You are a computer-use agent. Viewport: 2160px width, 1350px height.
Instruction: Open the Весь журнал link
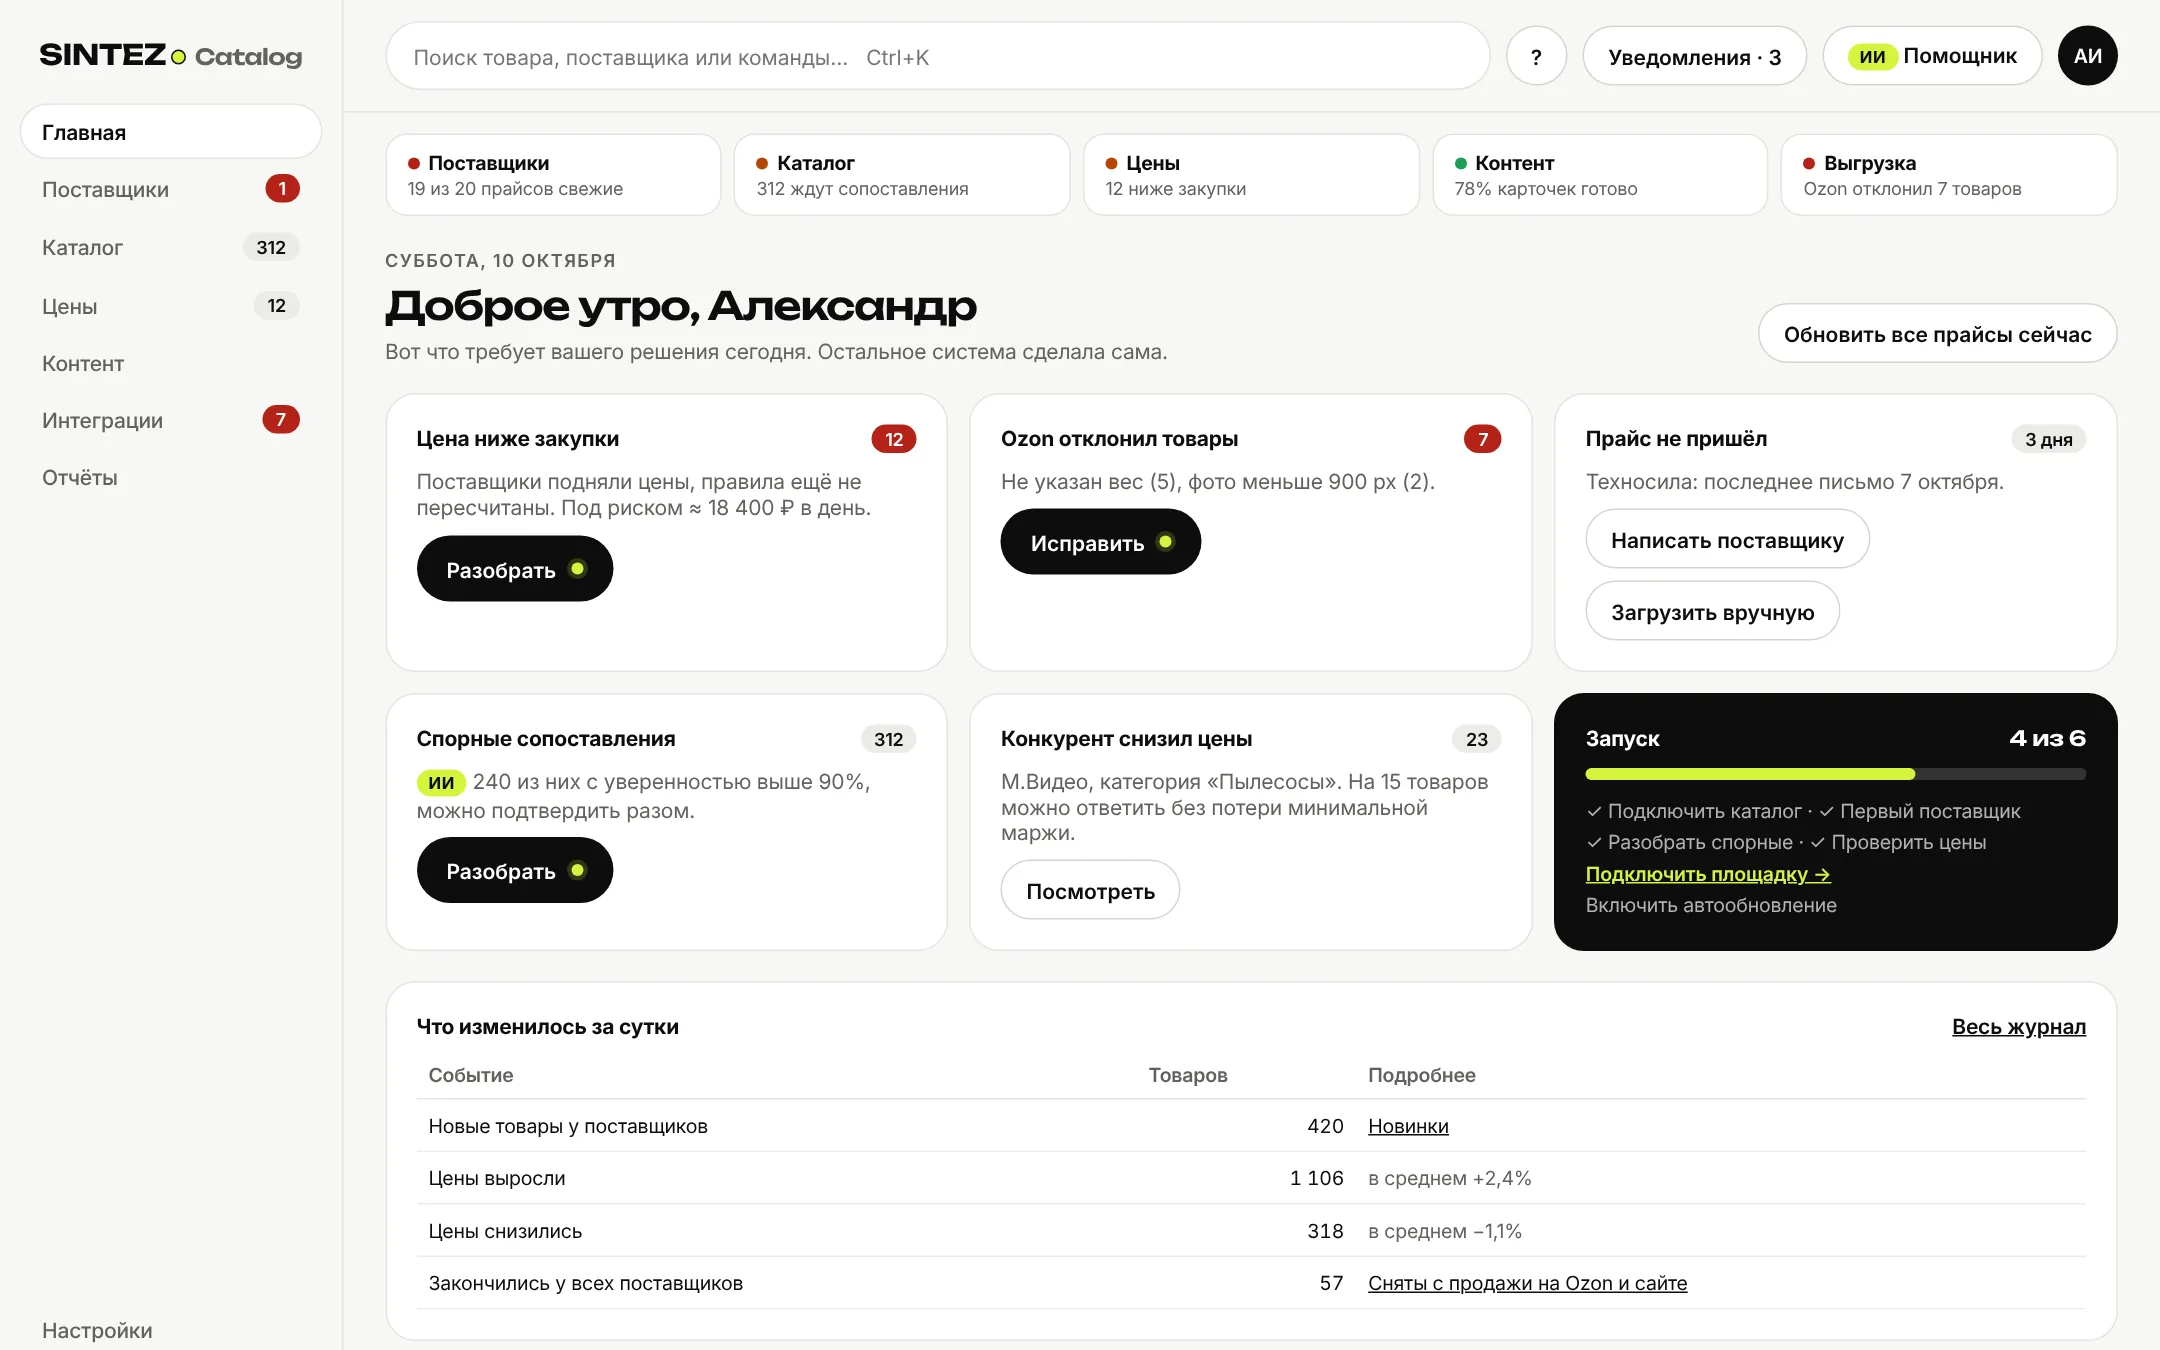(2018, 1026)
